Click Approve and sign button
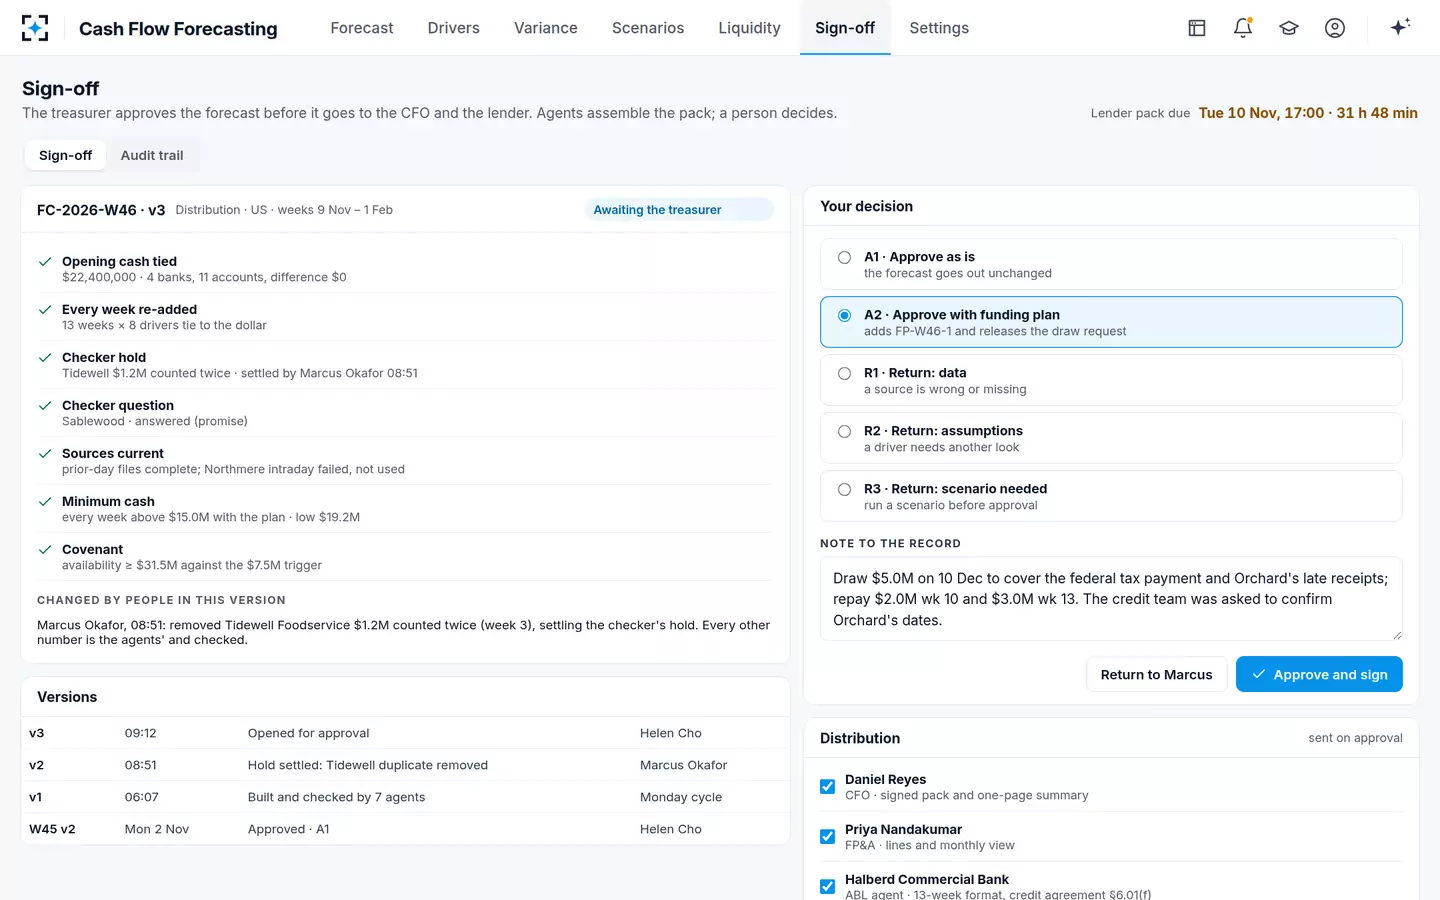This screenshot has width=1440, height=900. (x=1319, y=674)
